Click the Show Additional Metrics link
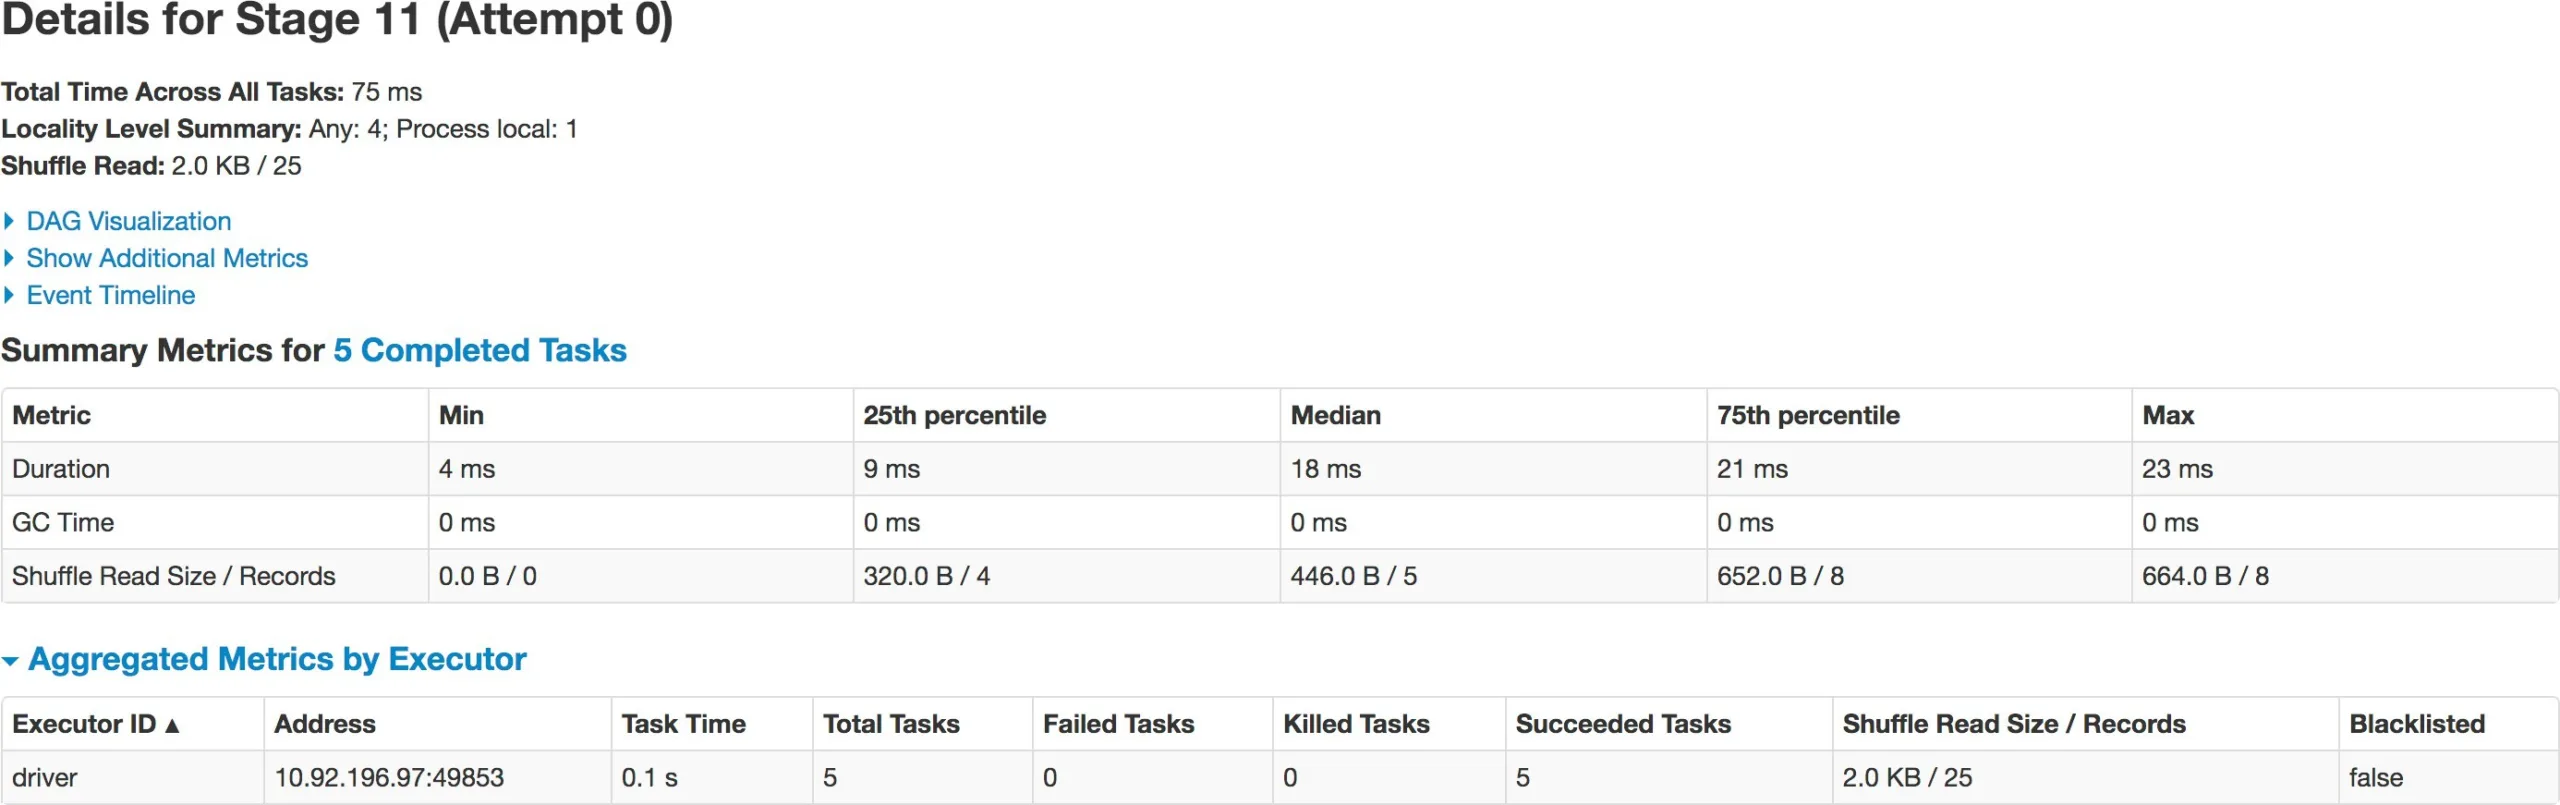Screen dimensions: 2560x805 click(167, 258)
